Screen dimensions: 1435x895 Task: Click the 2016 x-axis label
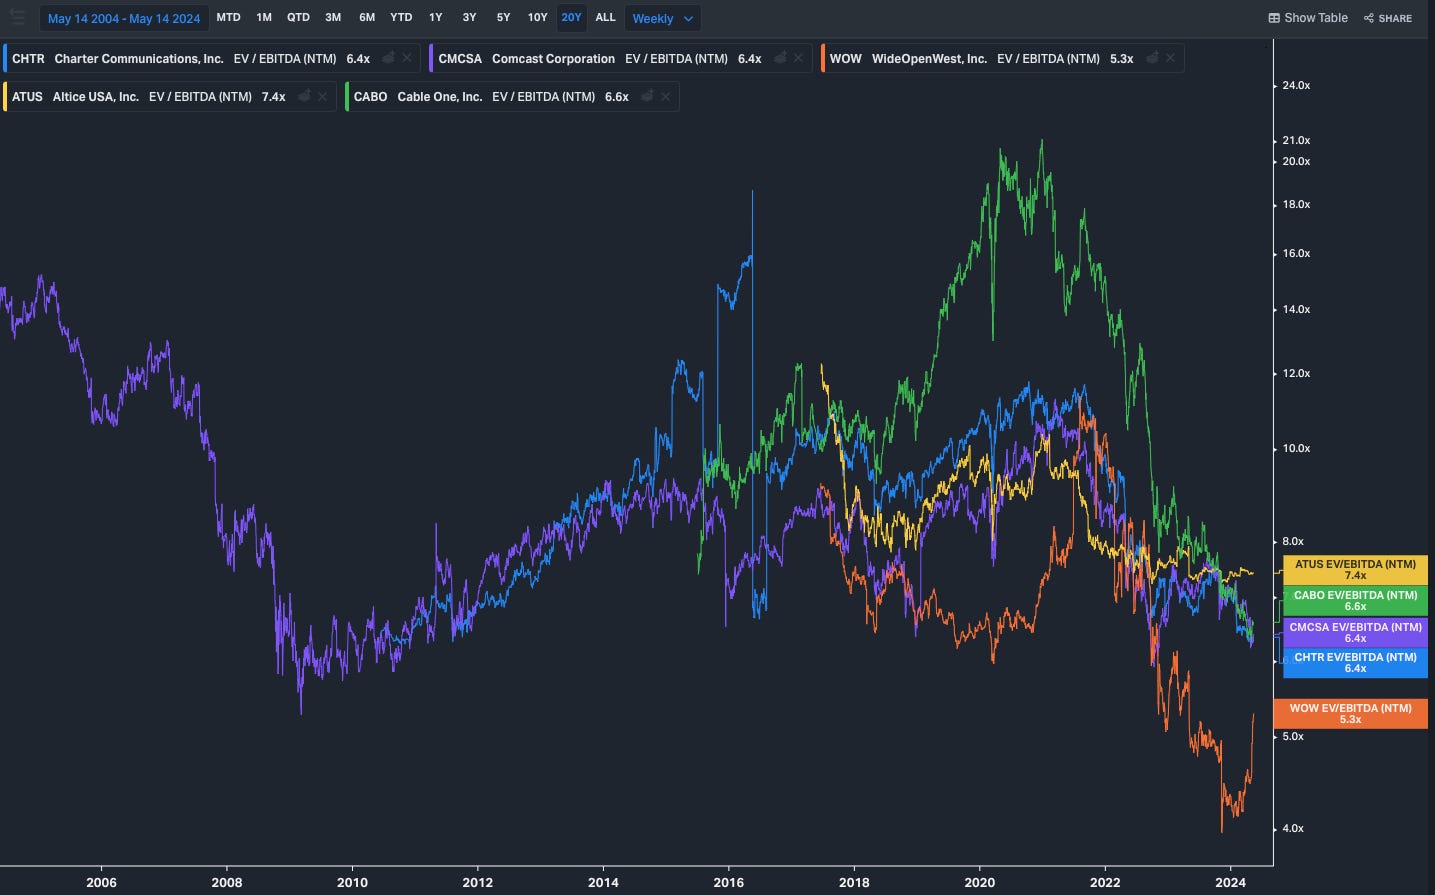point(729,882)
